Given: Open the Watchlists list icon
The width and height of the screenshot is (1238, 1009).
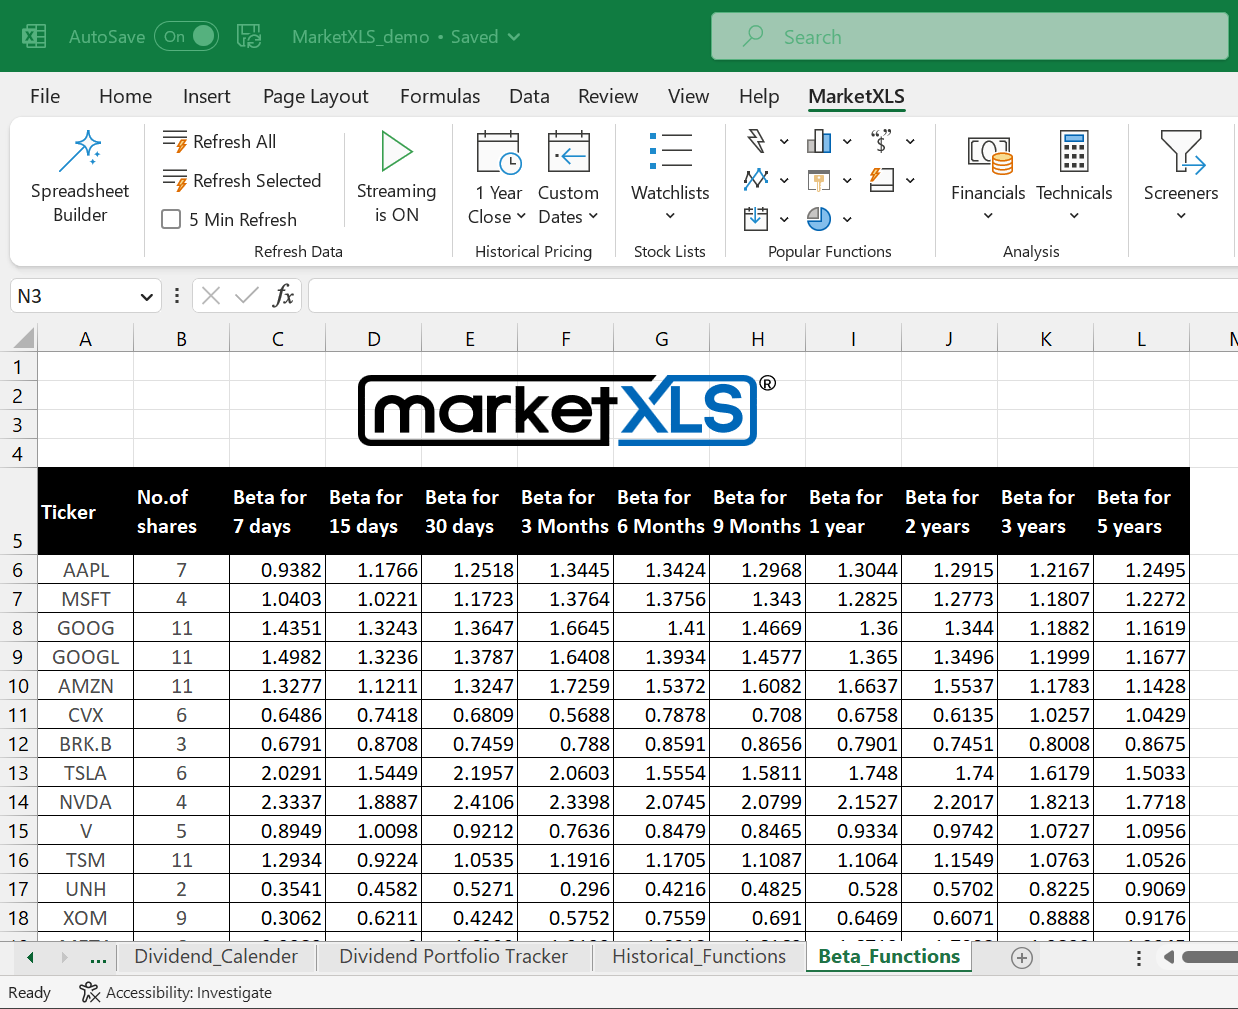Looking at the screenshot, I should coord(670,151).
